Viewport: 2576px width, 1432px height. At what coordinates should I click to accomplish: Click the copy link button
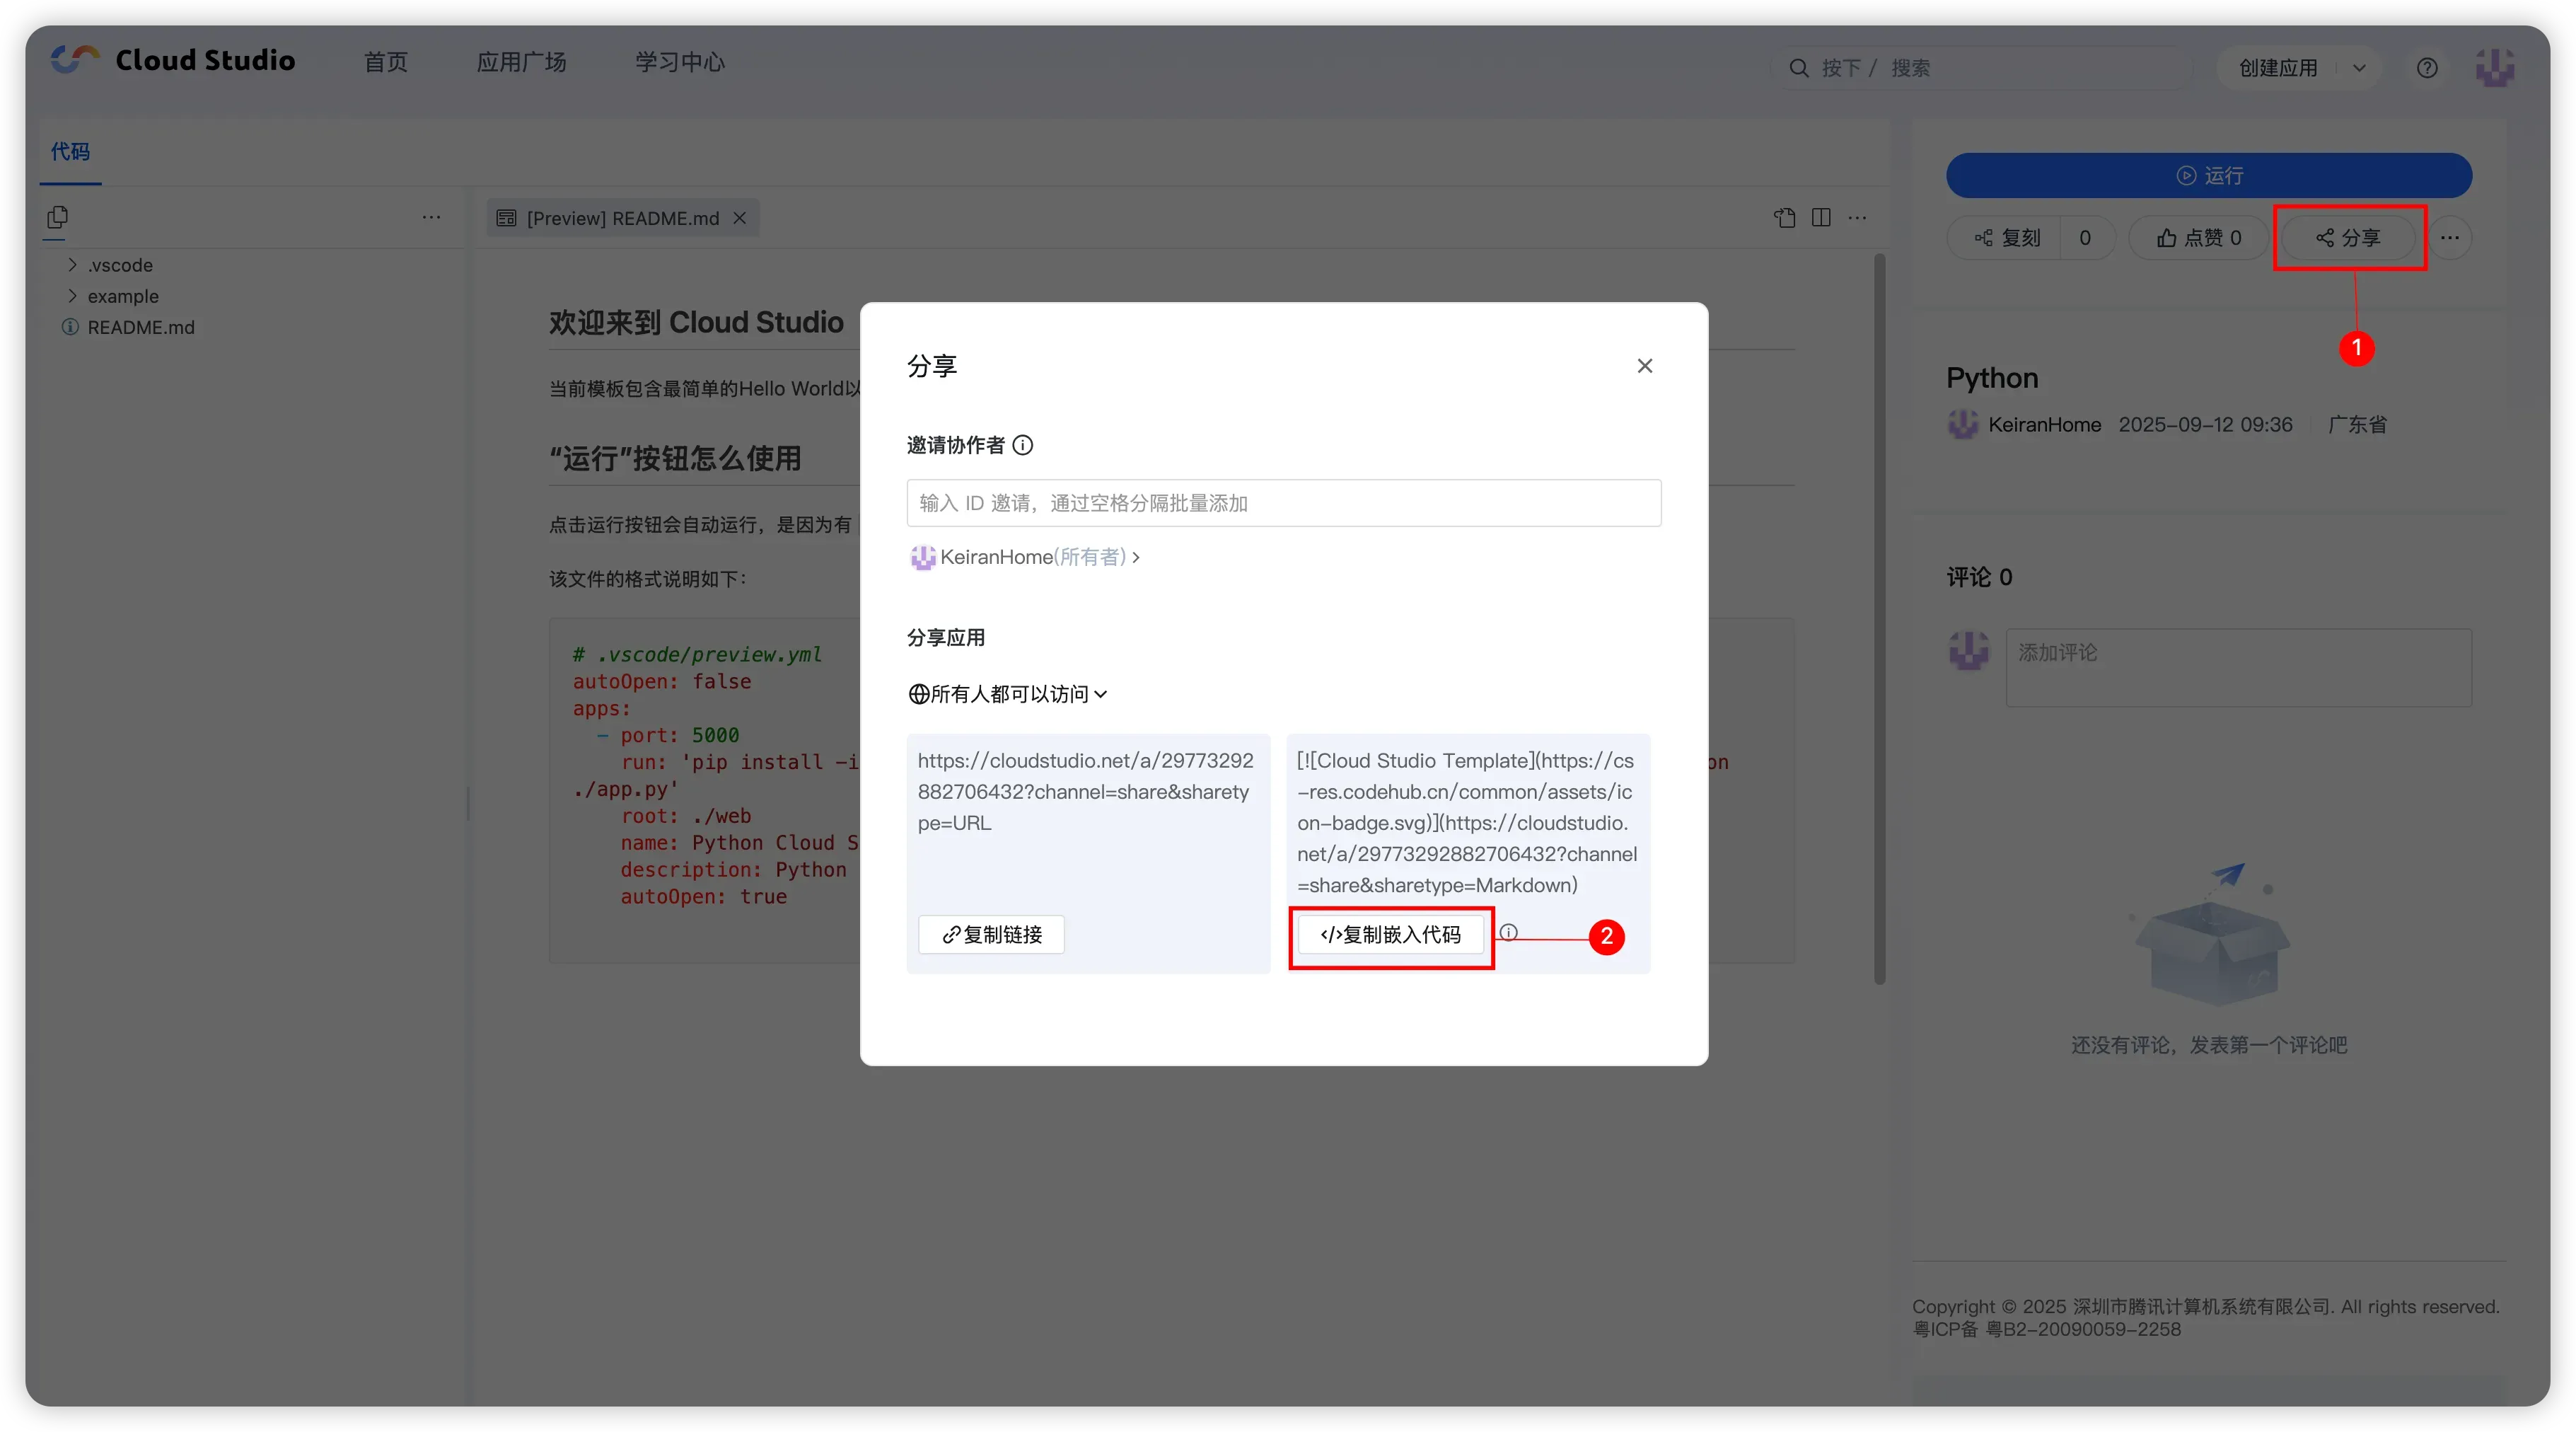pos(991,934)
